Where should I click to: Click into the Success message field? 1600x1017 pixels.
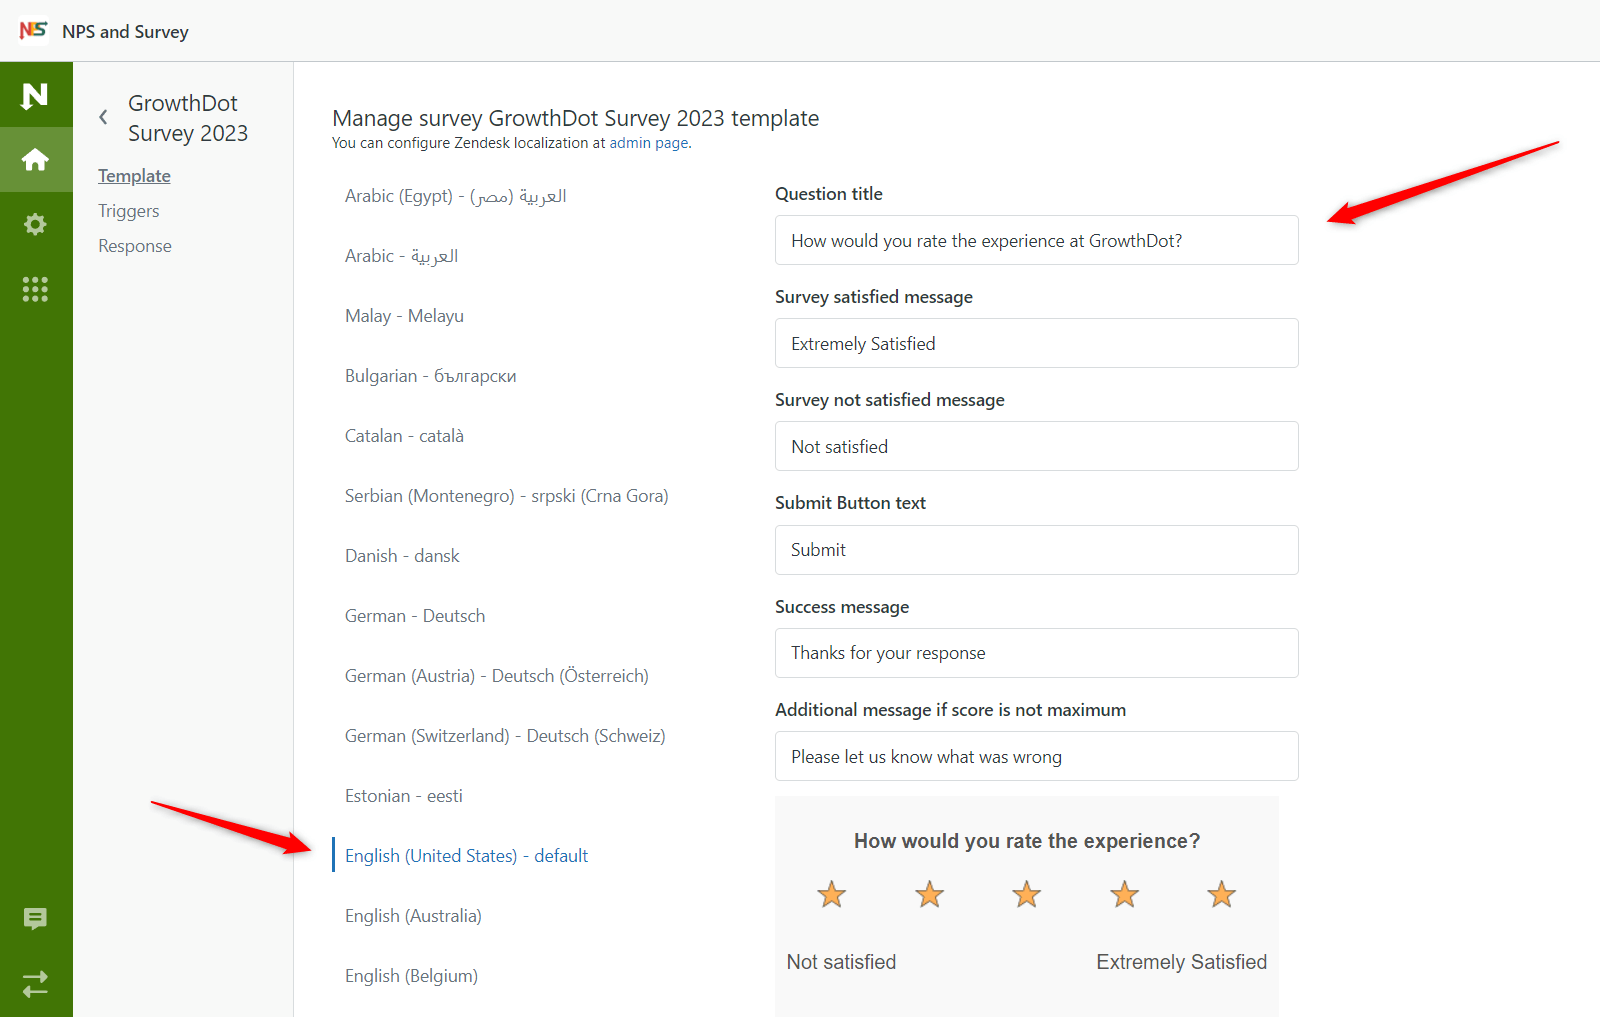1036,653
